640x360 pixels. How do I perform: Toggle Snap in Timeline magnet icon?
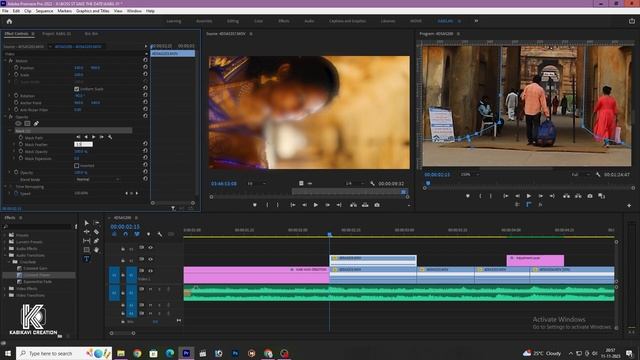[125, 234]
